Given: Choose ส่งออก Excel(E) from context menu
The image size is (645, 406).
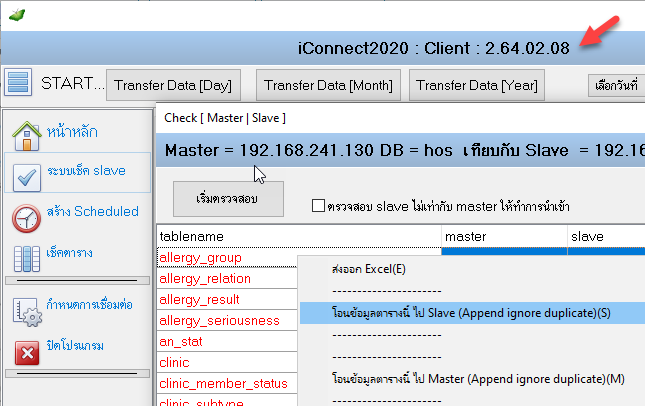Looking at the screenshot, I should tap(369, 269).
